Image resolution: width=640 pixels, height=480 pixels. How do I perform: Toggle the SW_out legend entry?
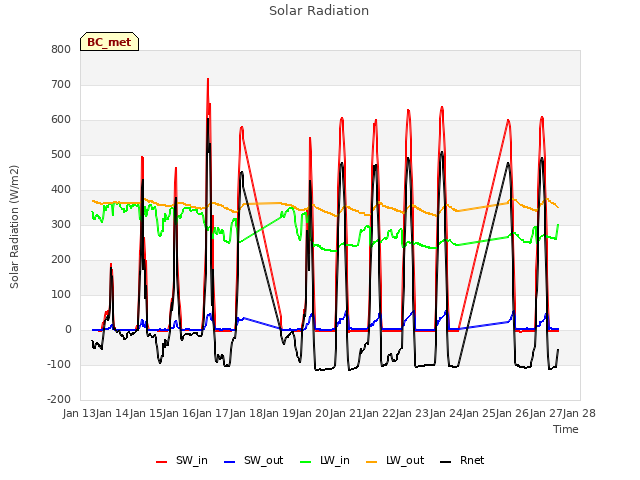[x=253, y=460]
